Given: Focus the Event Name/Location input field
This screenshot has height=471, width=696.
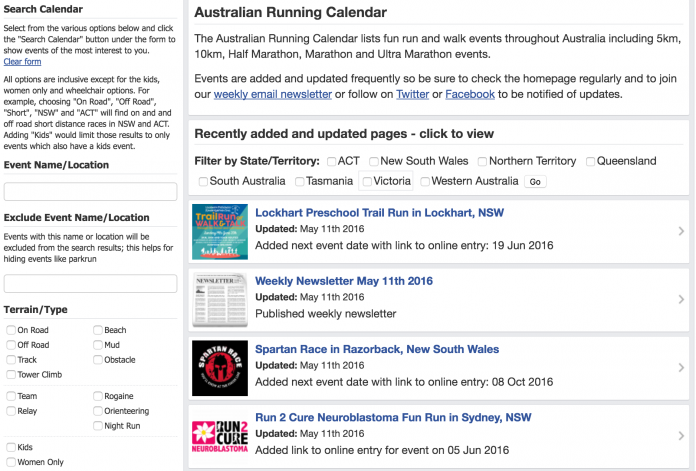Looking at the screenshot, I should tap(91, 192).
